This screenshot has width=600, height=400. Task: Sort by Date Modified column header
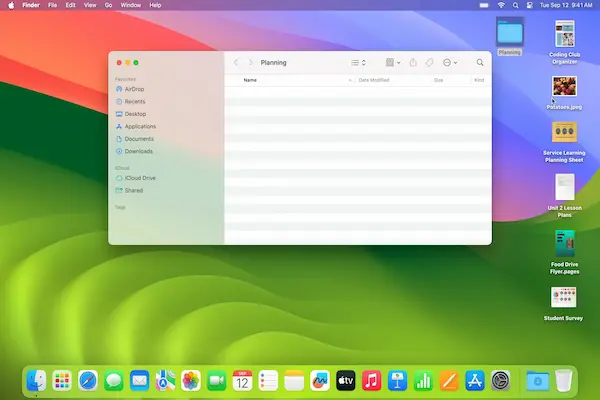point(374,80)
